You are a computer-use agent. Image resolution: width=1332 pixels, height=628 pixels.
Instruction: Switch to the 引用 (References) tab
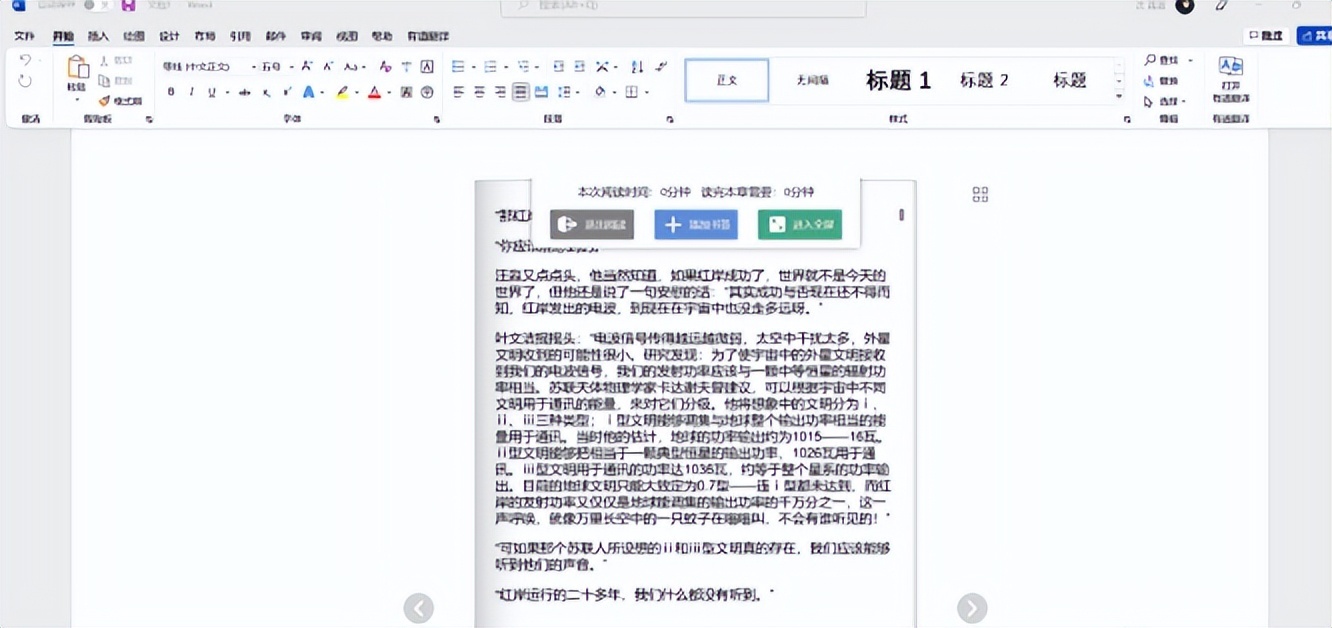tap(240, 36)
